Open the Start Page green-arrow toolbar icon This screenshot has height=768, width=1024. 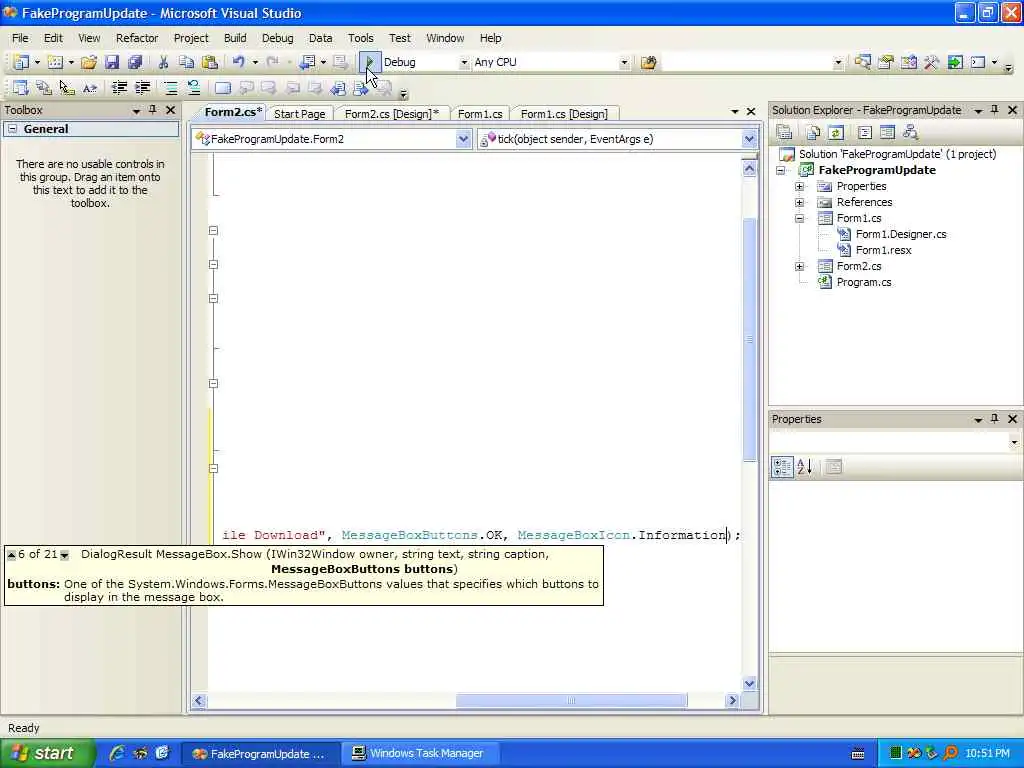tap(955, 62)
